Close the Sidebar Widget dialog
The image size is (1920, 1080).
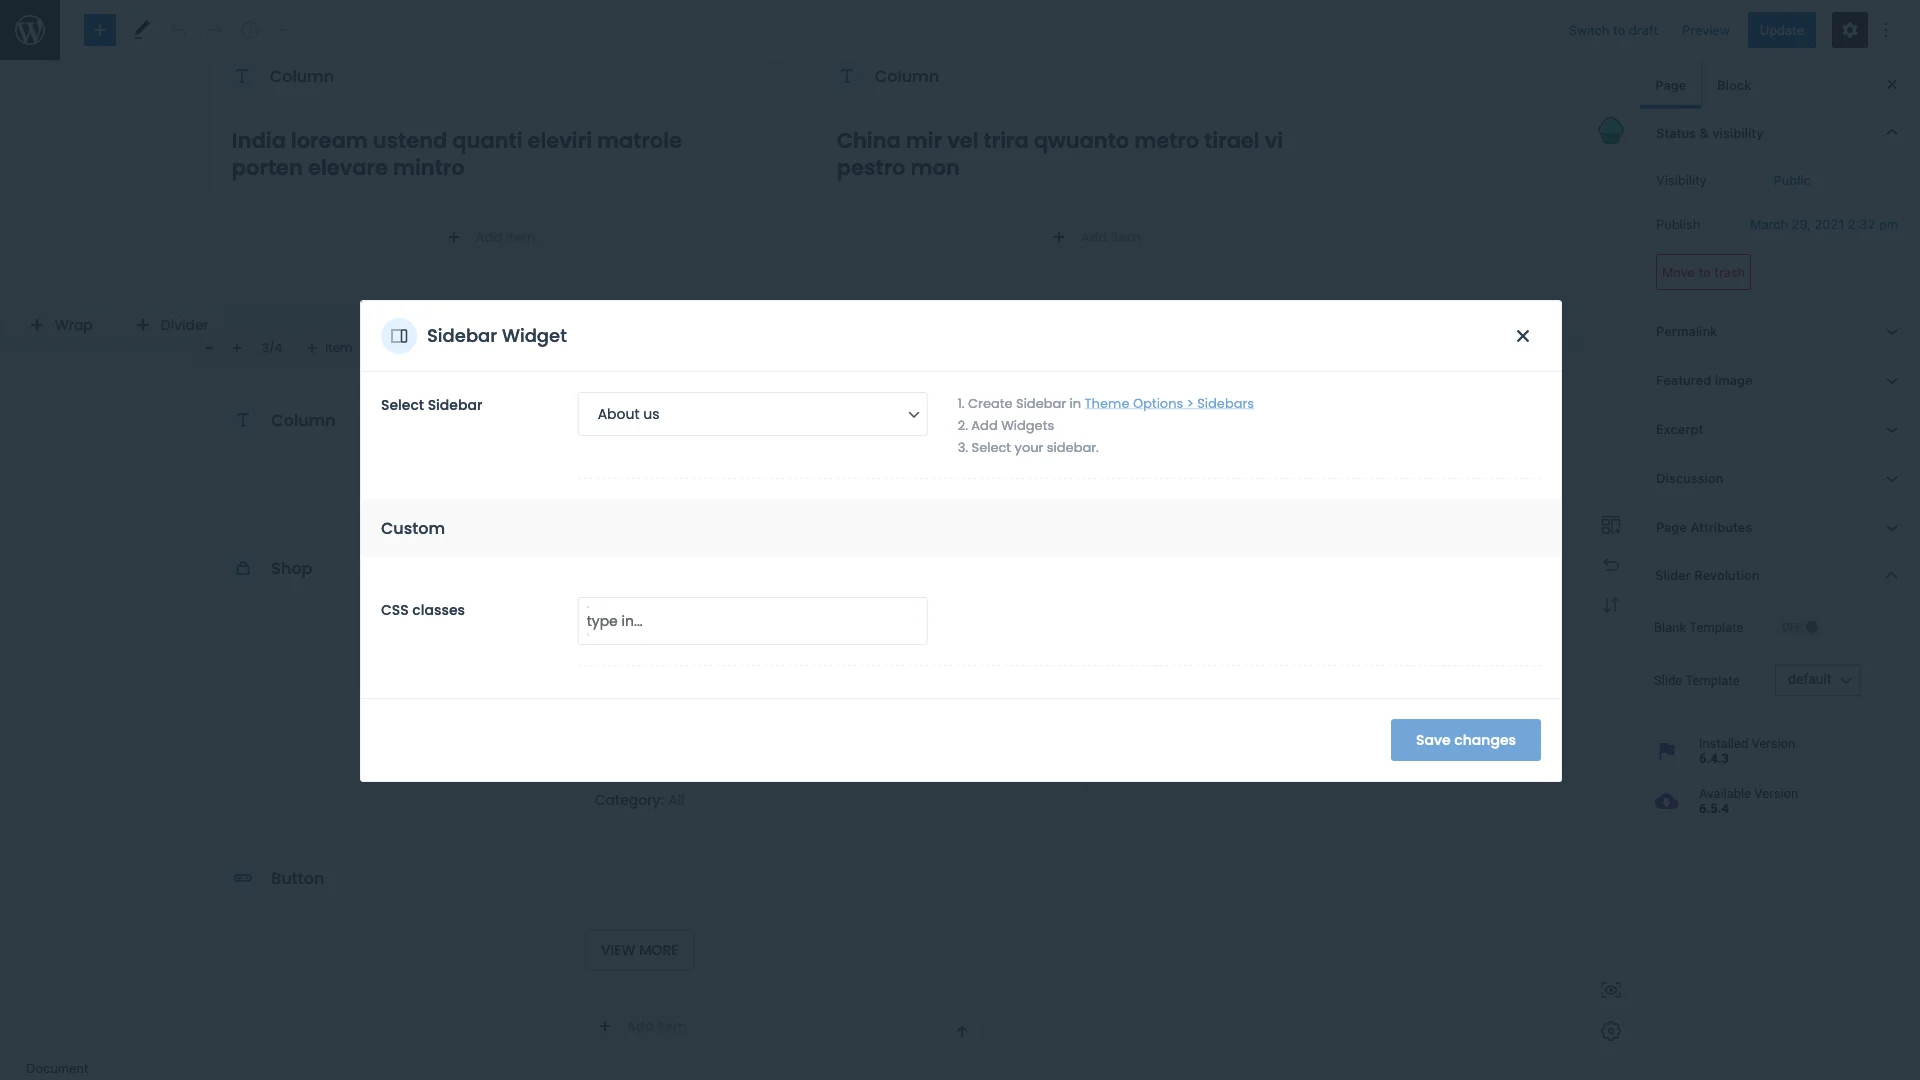point(1522,336)
